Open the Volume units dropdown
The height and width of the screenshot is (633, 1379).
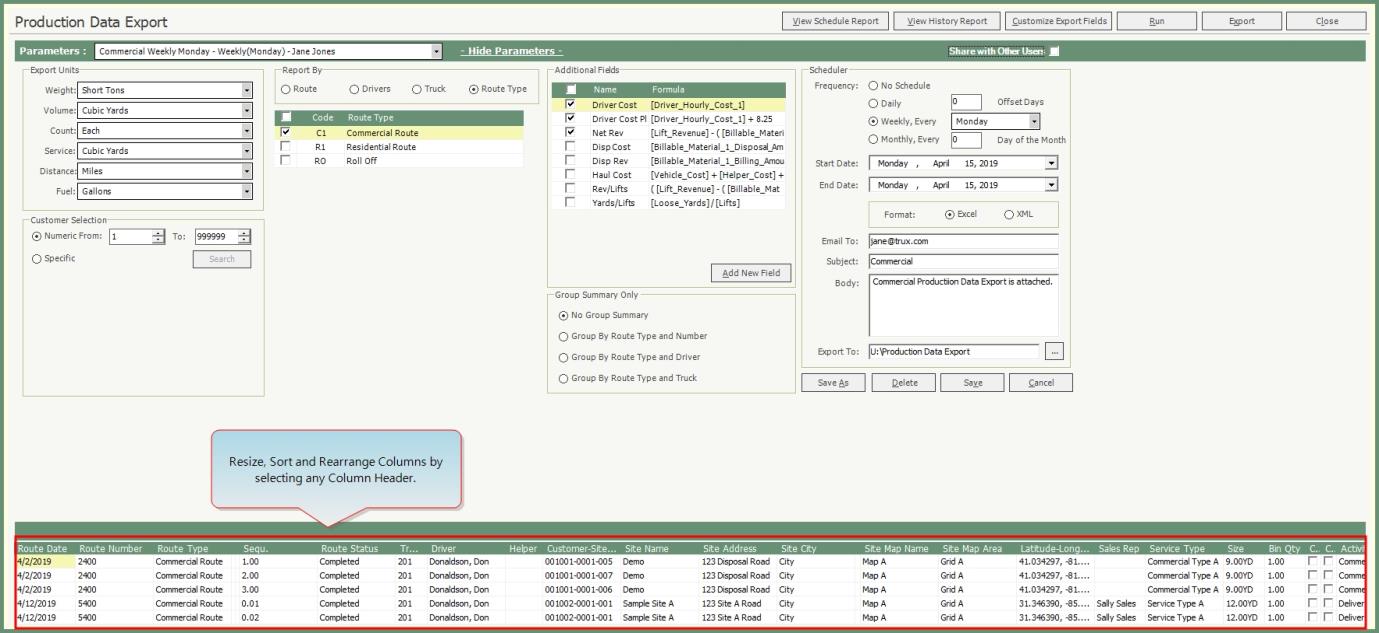pyautogui.click(x=248, y=110)
